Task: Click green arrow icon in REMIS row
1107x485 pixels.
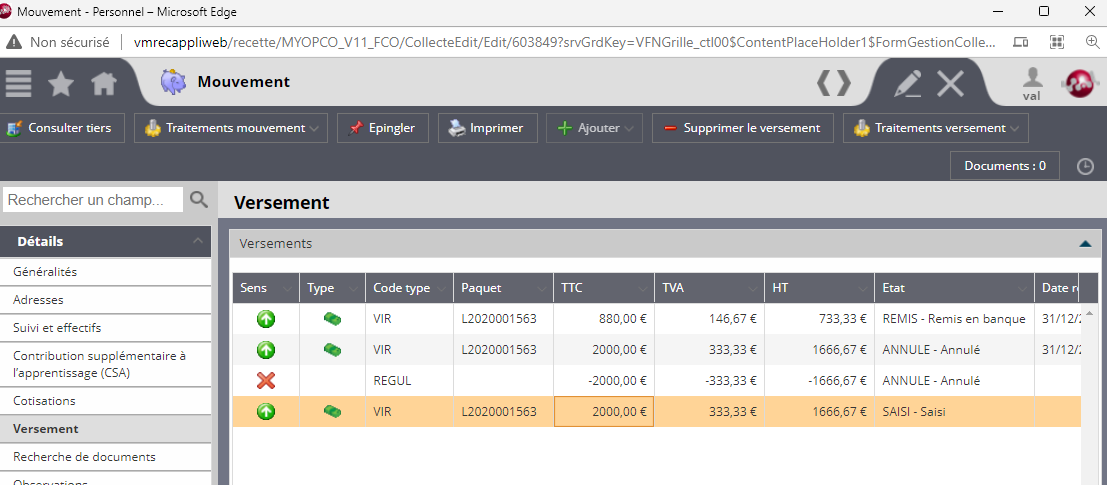Action: tap(265, 319)
